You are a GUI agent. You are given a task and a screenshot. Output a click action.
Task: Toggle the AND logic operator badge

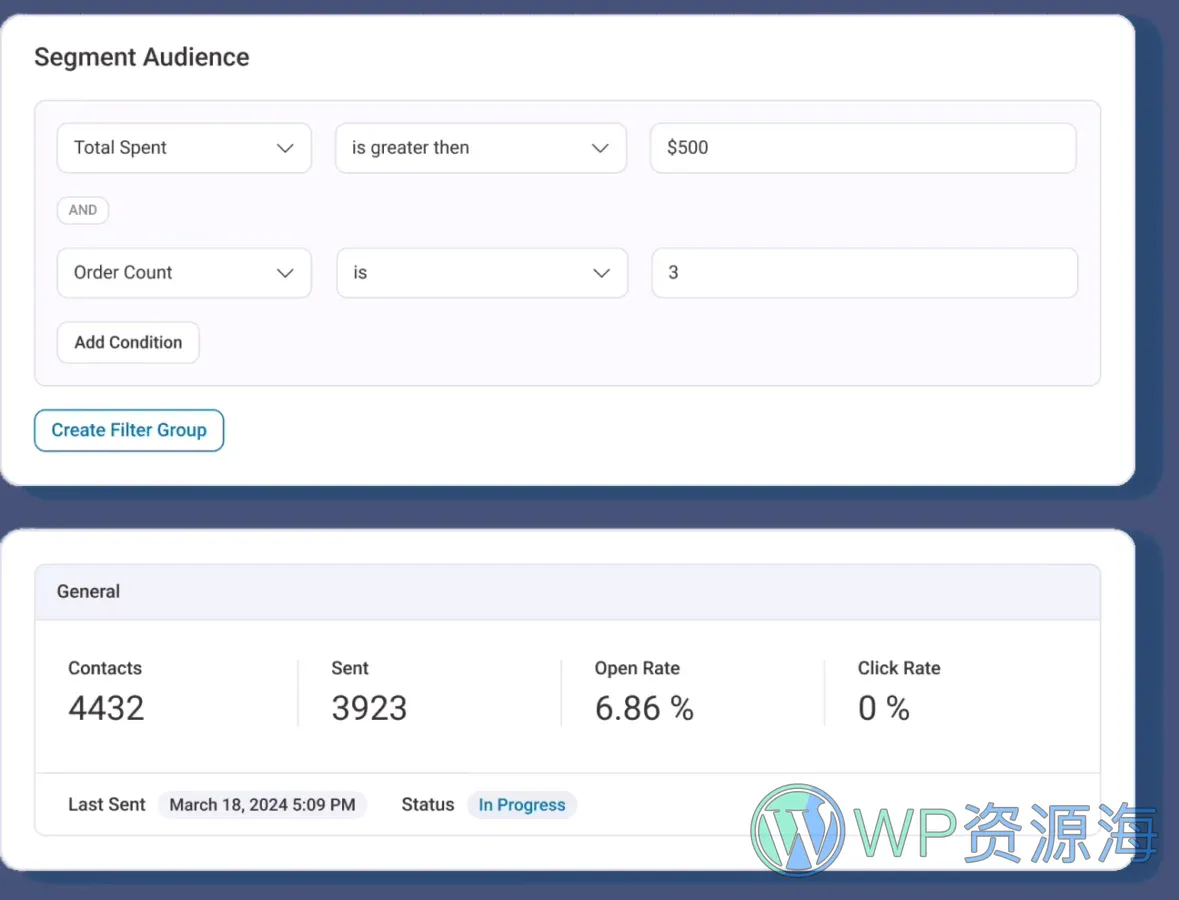point(82,210)
